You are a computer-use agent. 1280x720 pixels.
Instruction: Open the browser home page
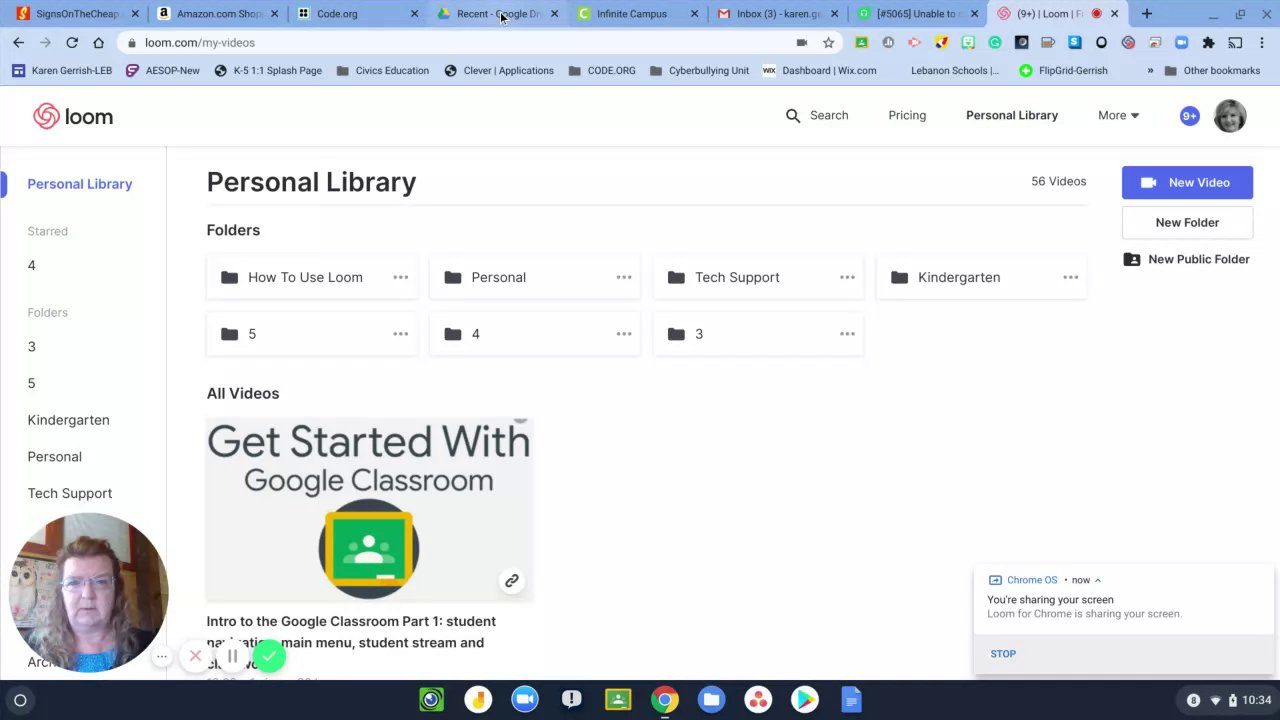pos(98,43)
